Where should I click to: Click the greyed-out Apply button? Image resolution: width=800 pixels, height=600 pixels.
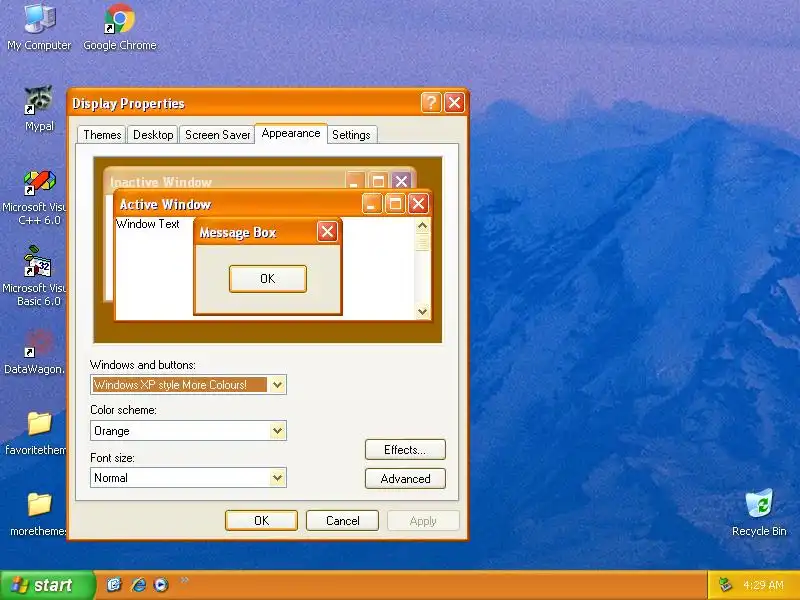pos(423,520)
